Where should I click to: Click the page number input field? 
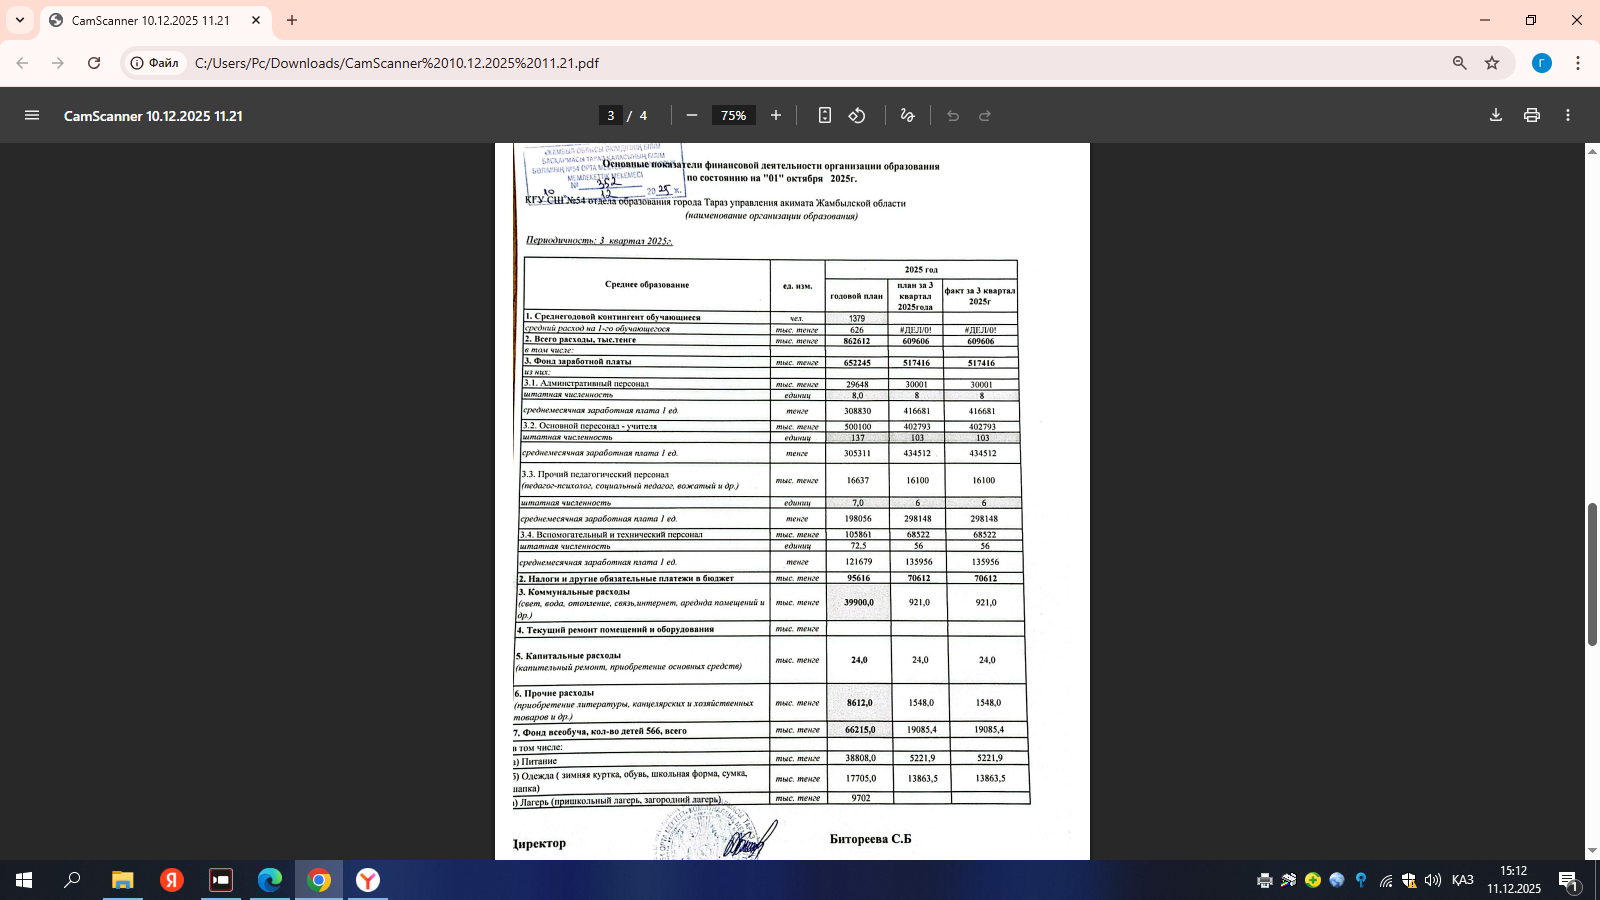pos(611,116)
